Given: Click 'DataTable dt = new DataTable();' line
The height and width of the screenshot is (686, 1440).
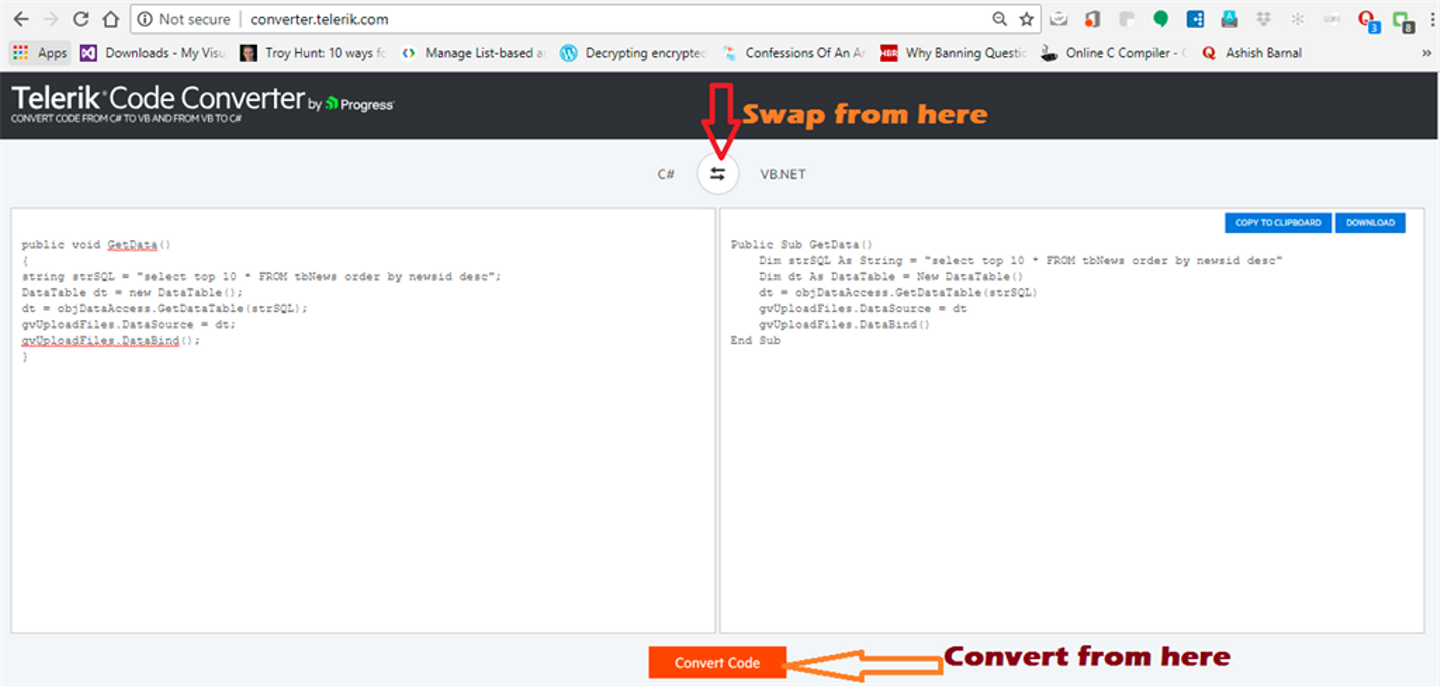Looking at the screenshot, I should 132,292.
